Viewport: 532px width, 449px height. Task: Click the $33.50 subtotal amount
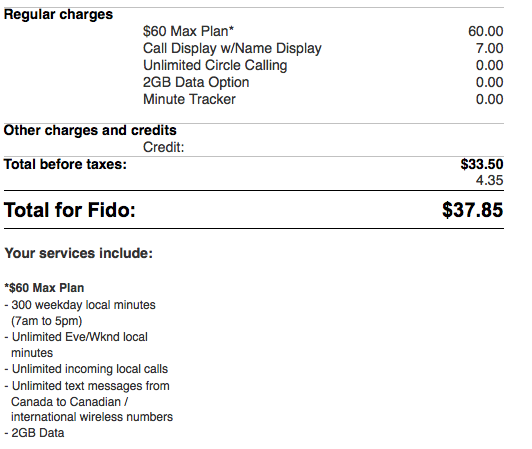[482, 164]
